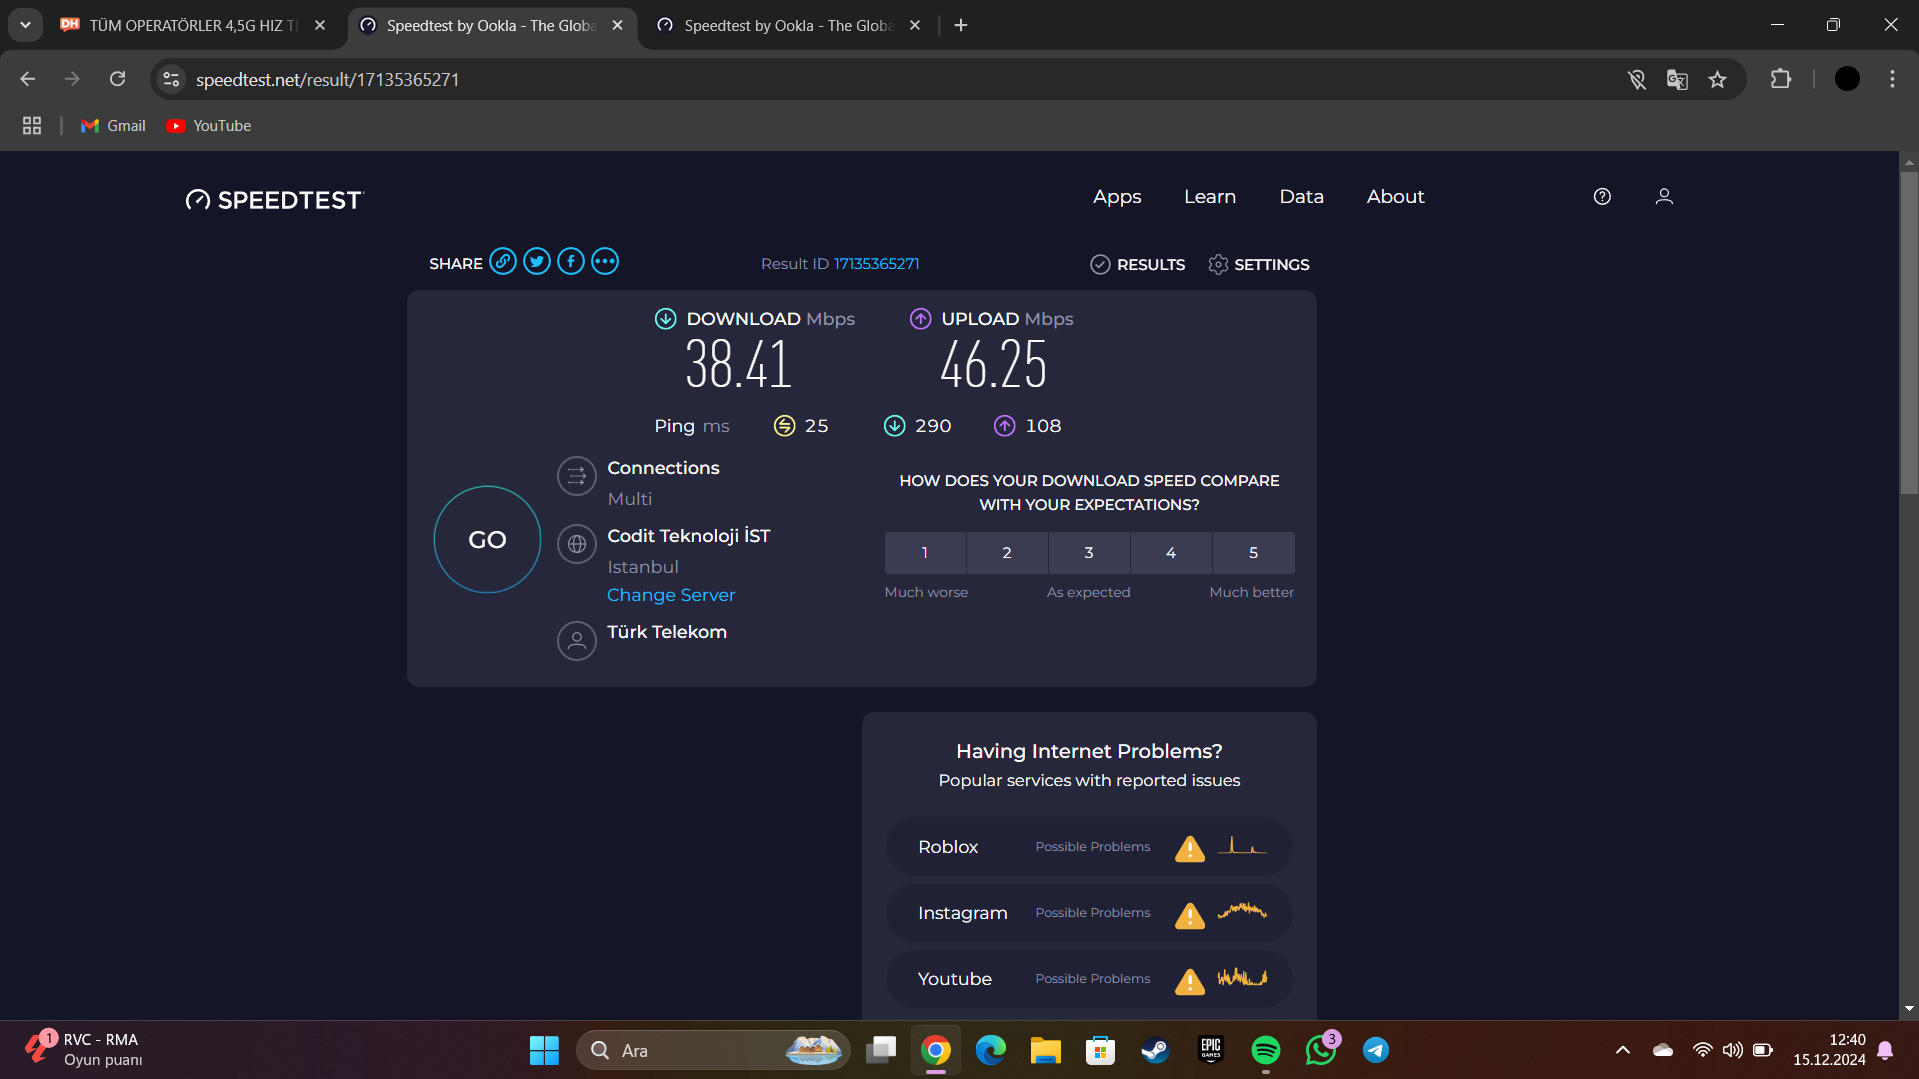The width and height of the screenshot is (1919, 1079).
Task: Rate download speed as 3, as expected
Action: [1089, 553]
